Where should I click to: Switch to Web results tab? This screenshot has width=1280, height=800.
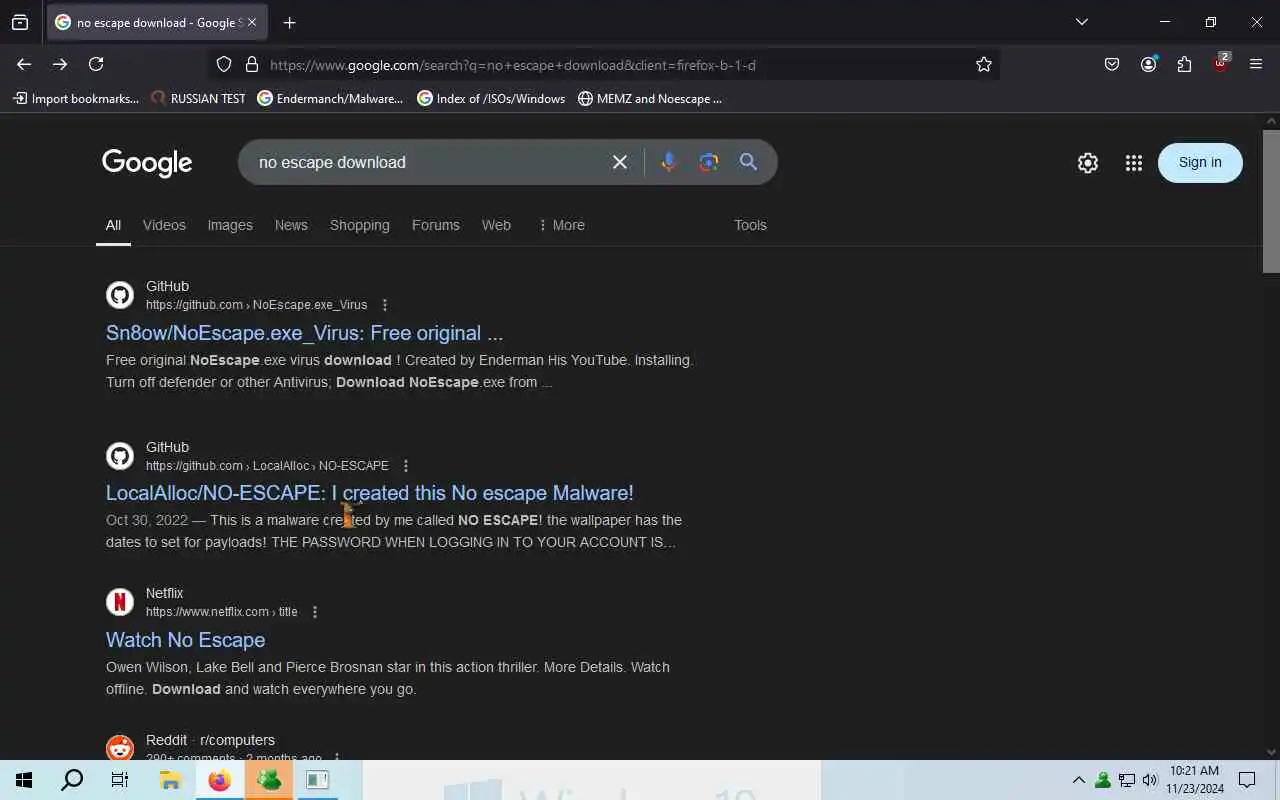[x=496, y=225]
